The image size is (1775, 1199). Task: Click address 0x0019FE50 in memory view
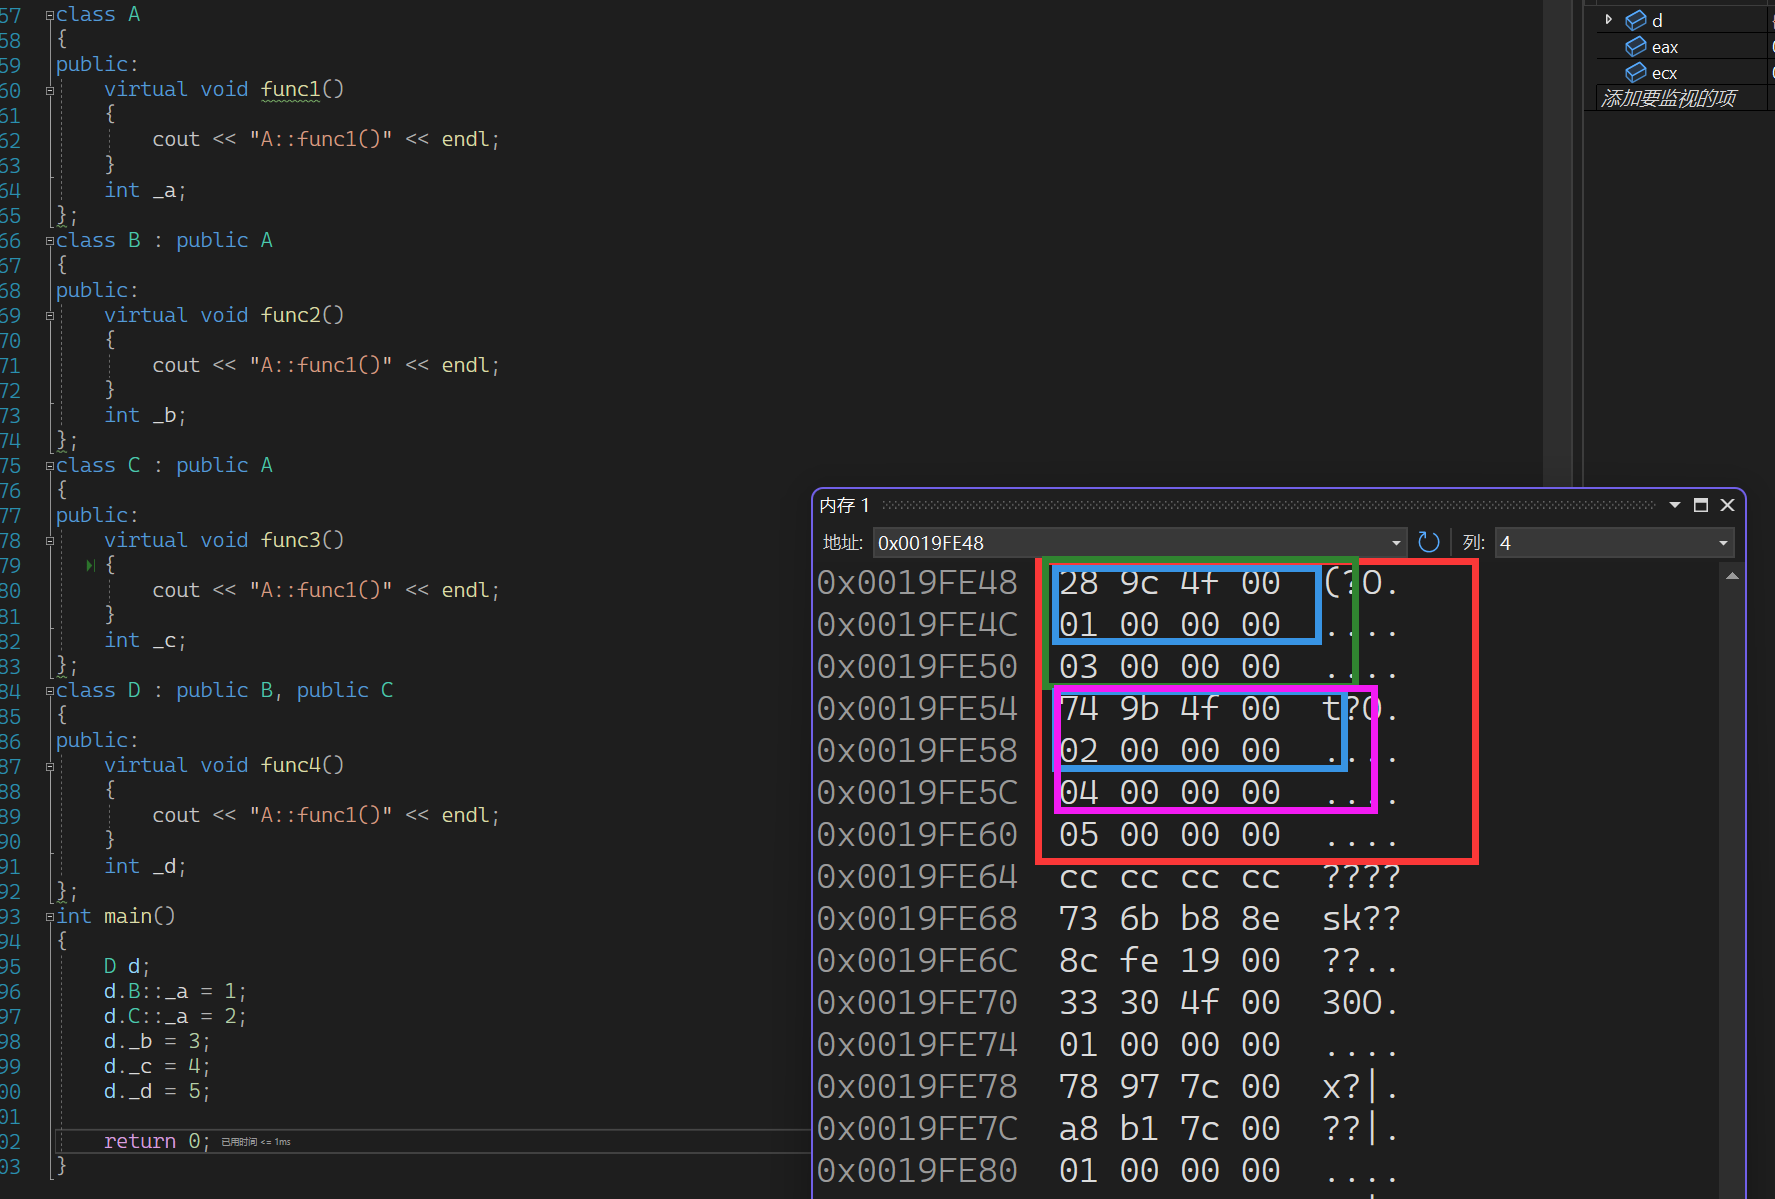click(x=917, y=666)
